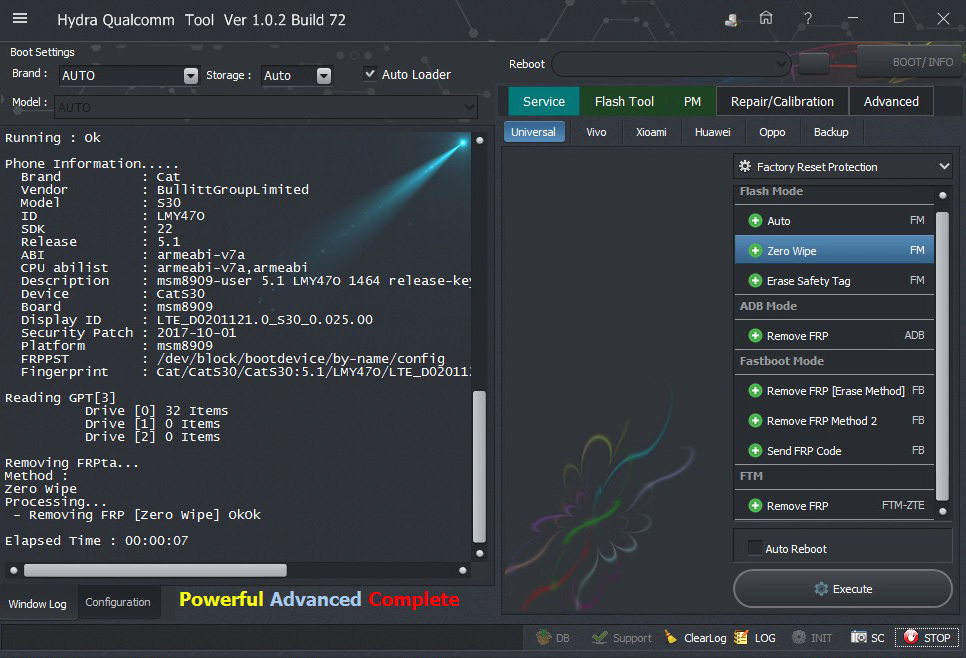This screenshot has width=966, height=658.
Task: Click the DB database icon
Action: point(543,637)
